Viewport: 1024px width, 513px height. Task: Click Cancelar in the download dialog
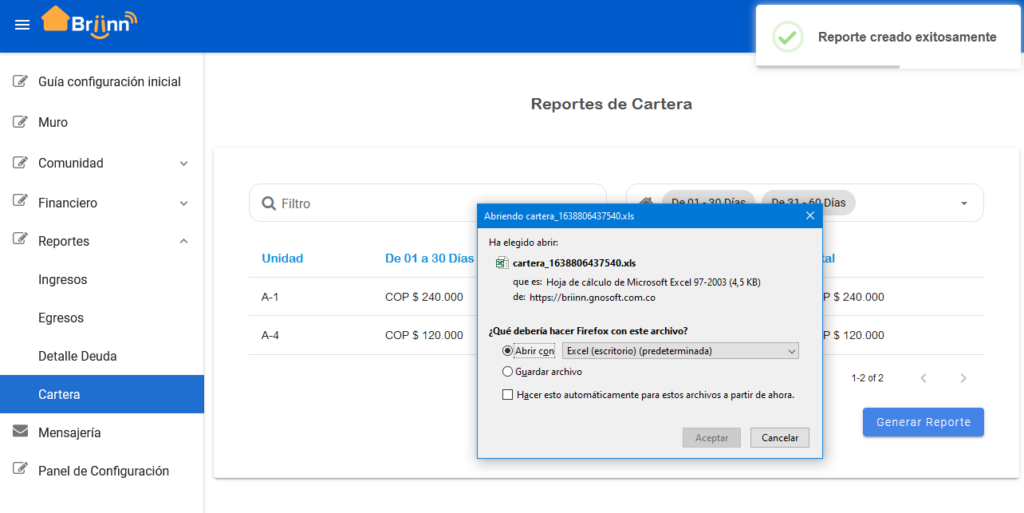point(780,438)
